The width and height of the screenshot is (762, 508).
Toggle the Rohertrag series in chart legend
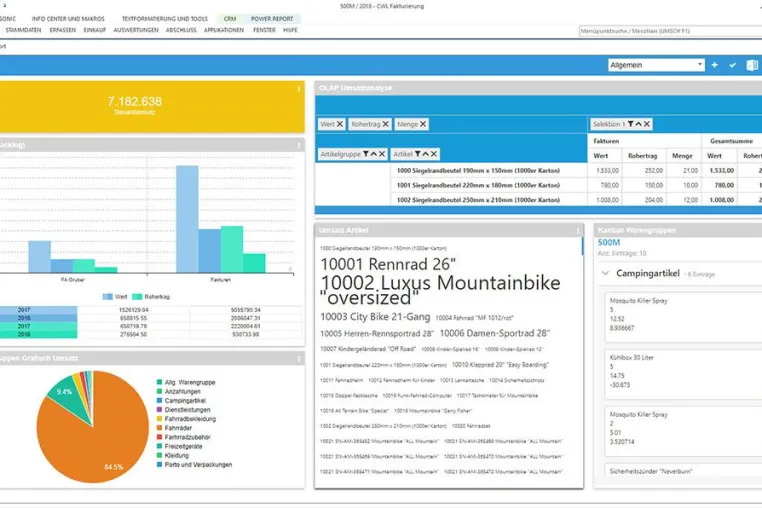tap(151, 297)
